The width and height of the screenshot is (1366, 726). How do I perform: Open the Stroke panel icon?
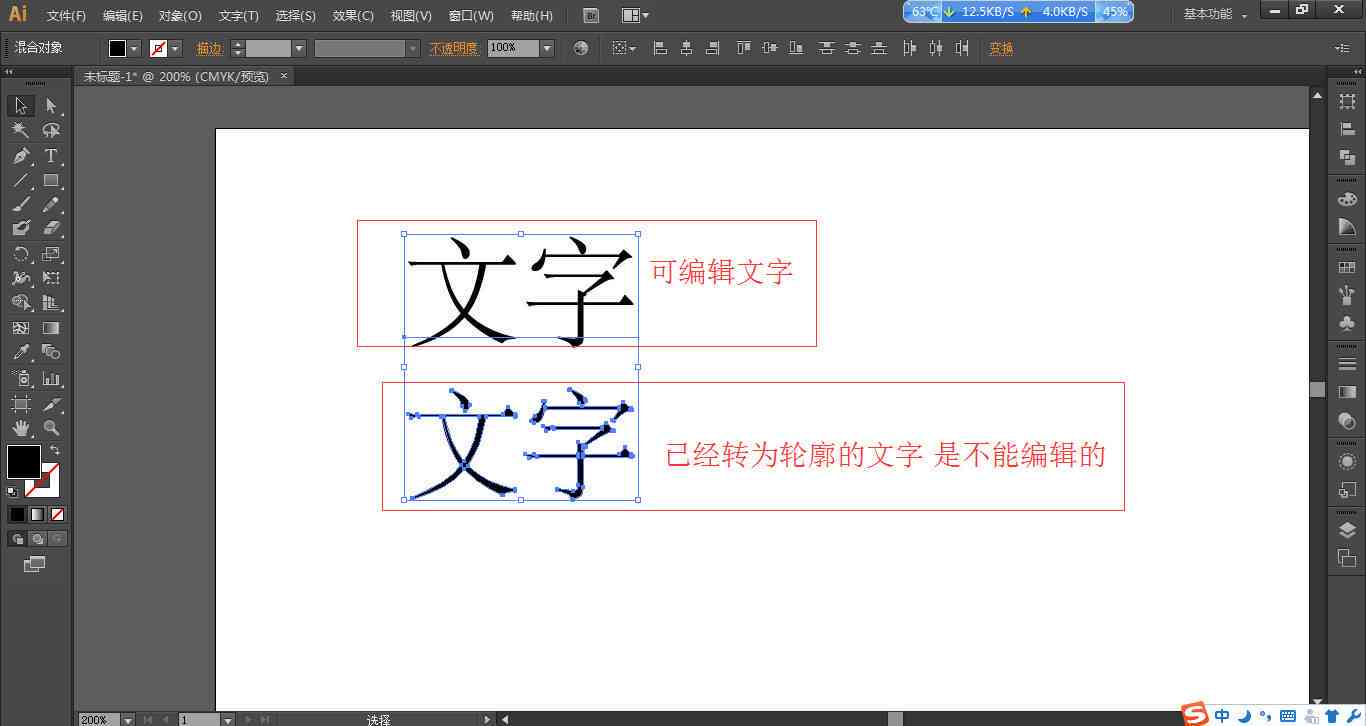click(1347, 364)
